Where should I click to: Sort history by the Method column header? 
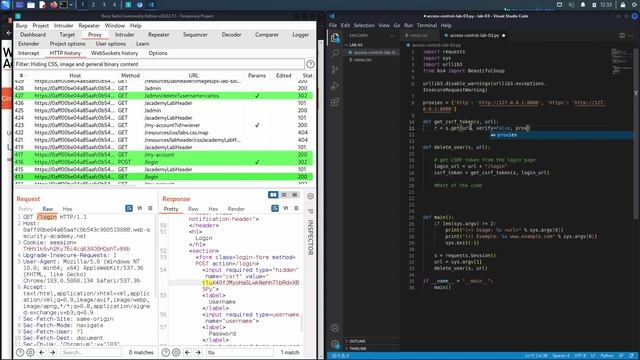(x=130, y=76)
